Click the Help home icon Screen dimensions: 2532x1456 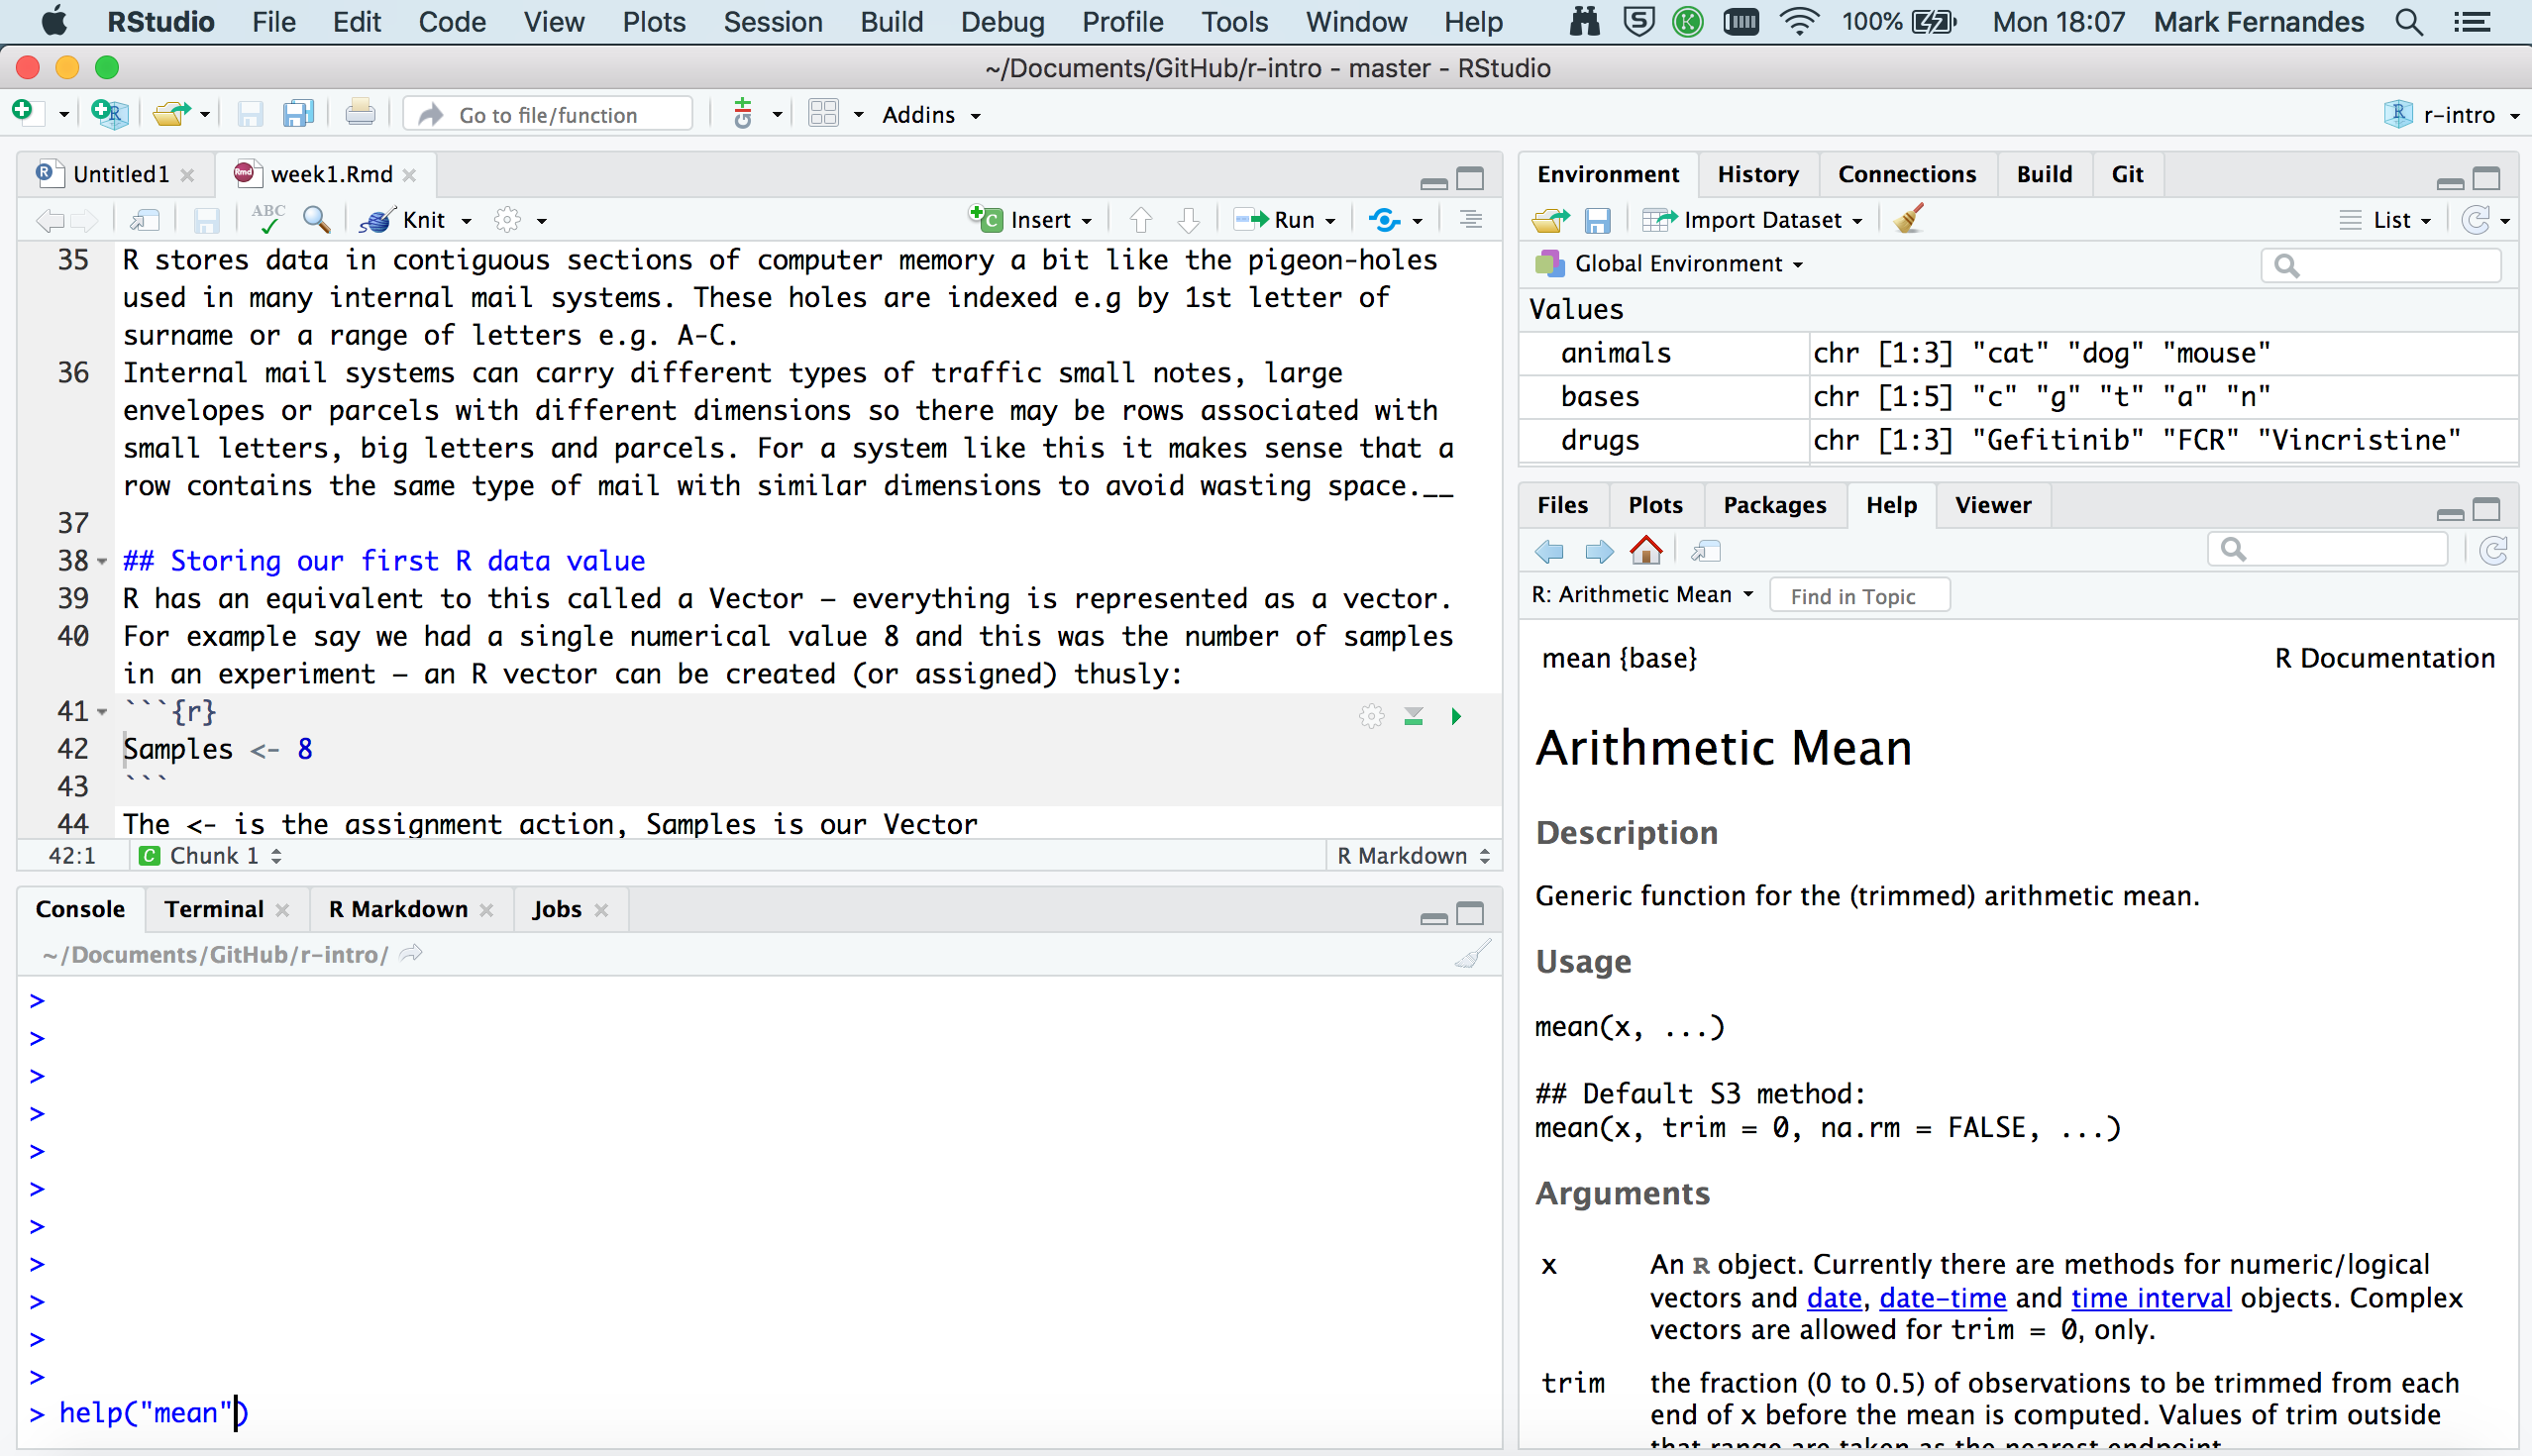[1646, 550]
